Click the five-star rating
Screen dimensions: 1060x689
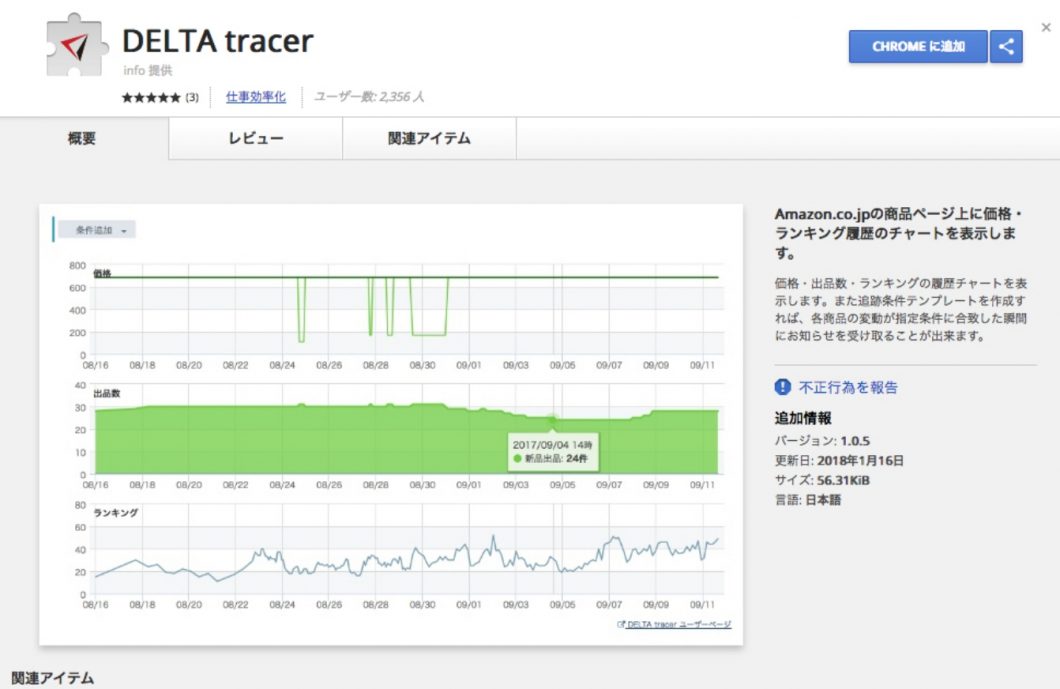tap(151, 97)
